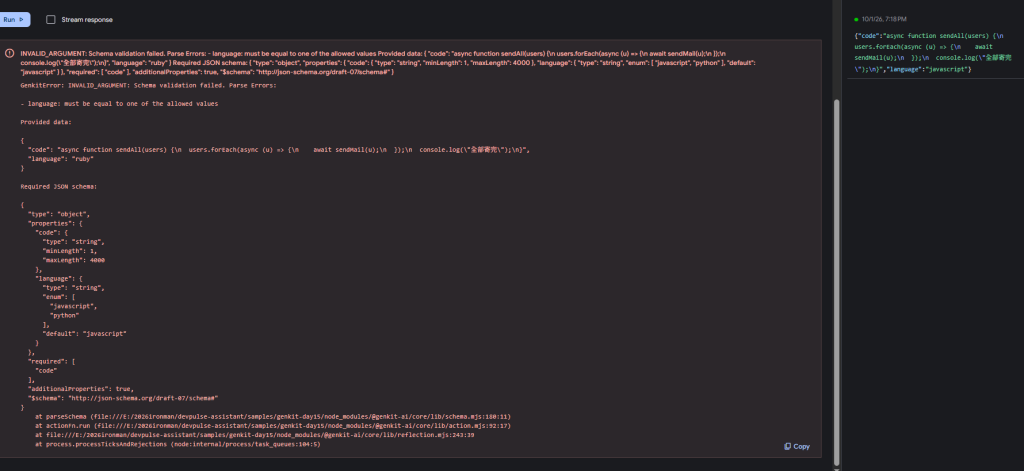Open the history entry JSON with sendAll code

933,52
